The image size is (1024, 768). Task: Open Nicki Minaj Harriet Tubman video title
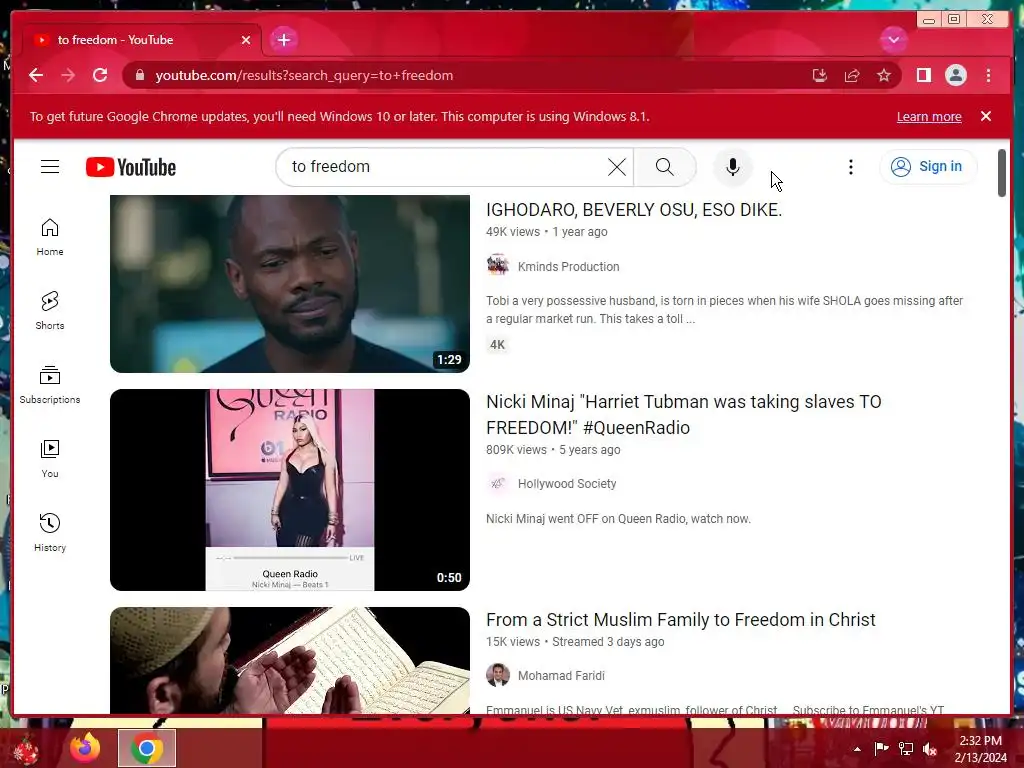click(x=683, y=415)
